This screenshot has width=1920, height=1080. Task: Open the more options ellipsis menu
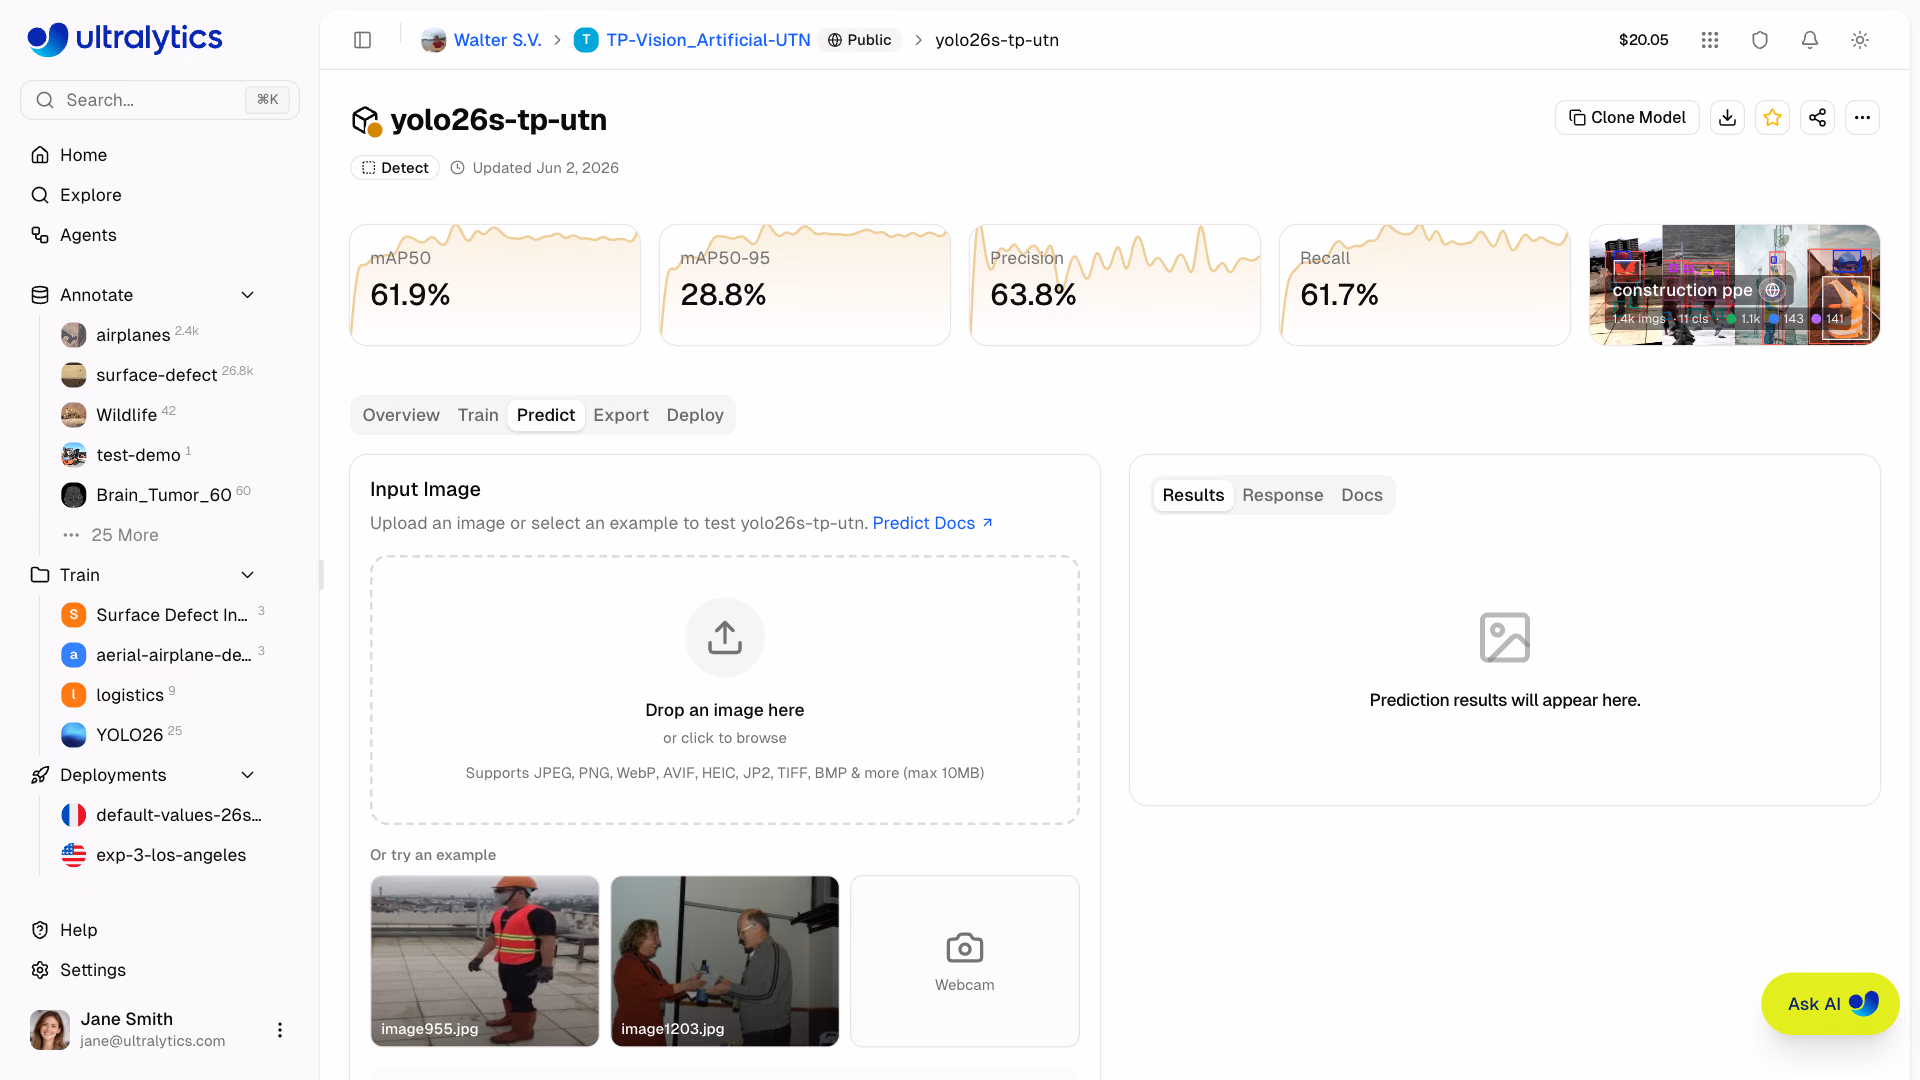[x=1862, y=118]
